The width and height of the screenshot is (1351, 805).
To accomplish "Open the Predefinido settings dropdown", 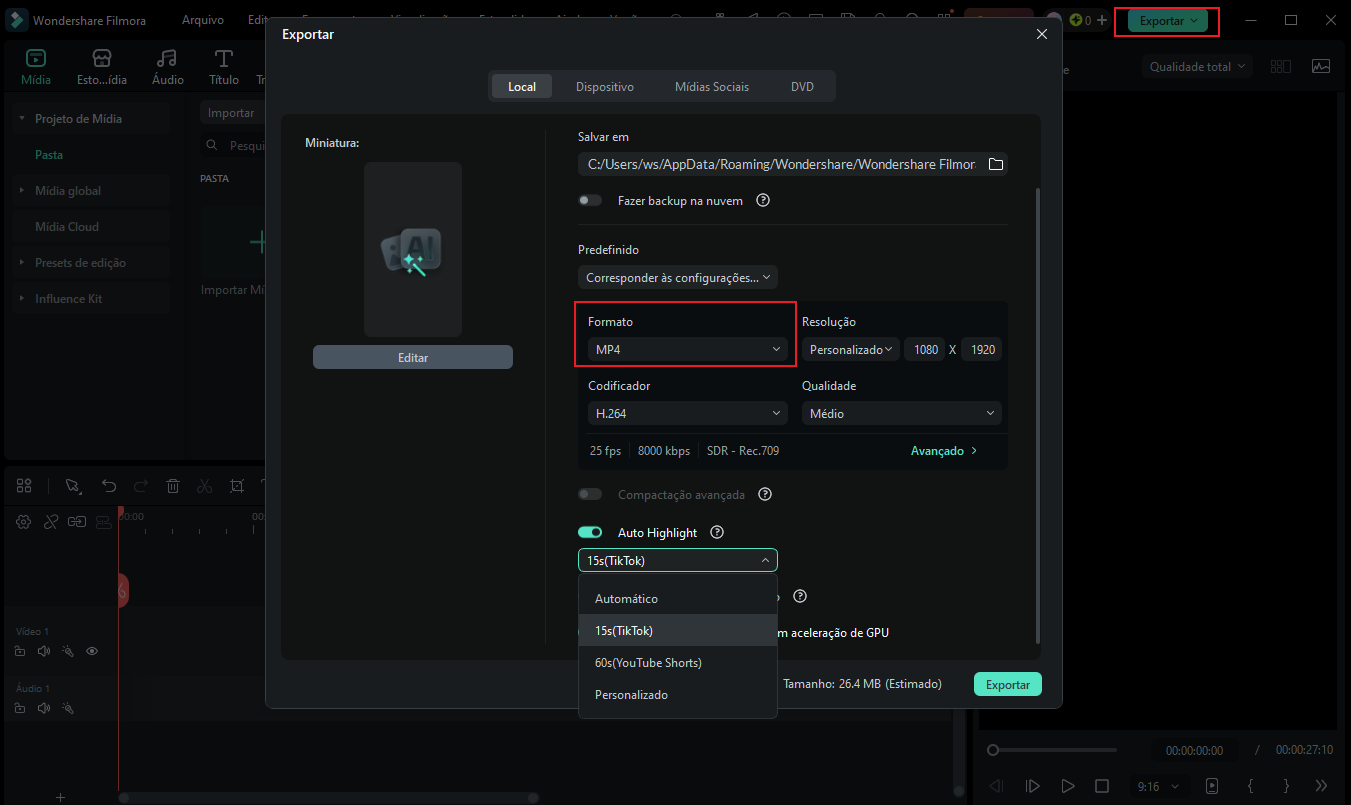I will [678, 277].
